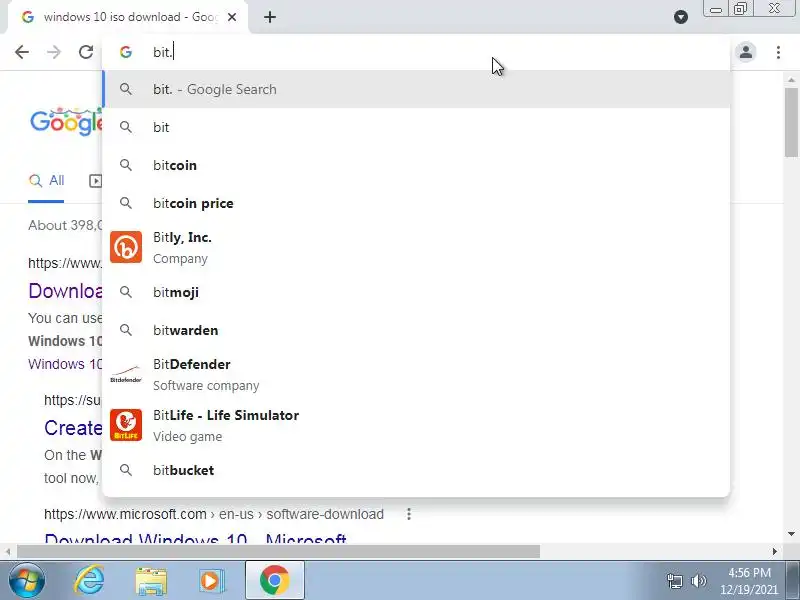
Task: Reload the current page
Action: coord(86,52)
